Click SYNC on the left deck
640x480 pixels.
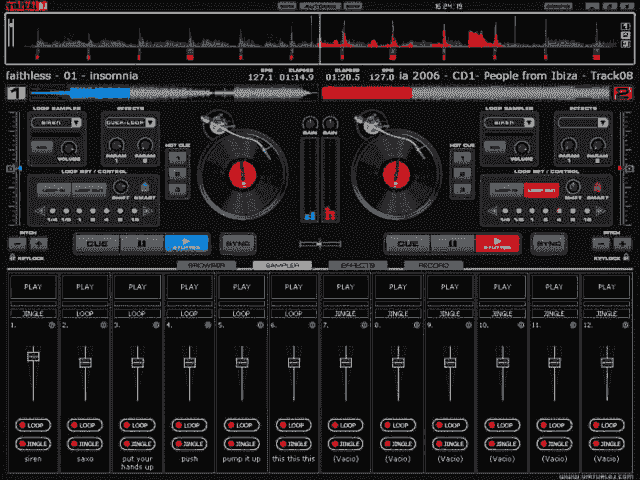point(238,244)
